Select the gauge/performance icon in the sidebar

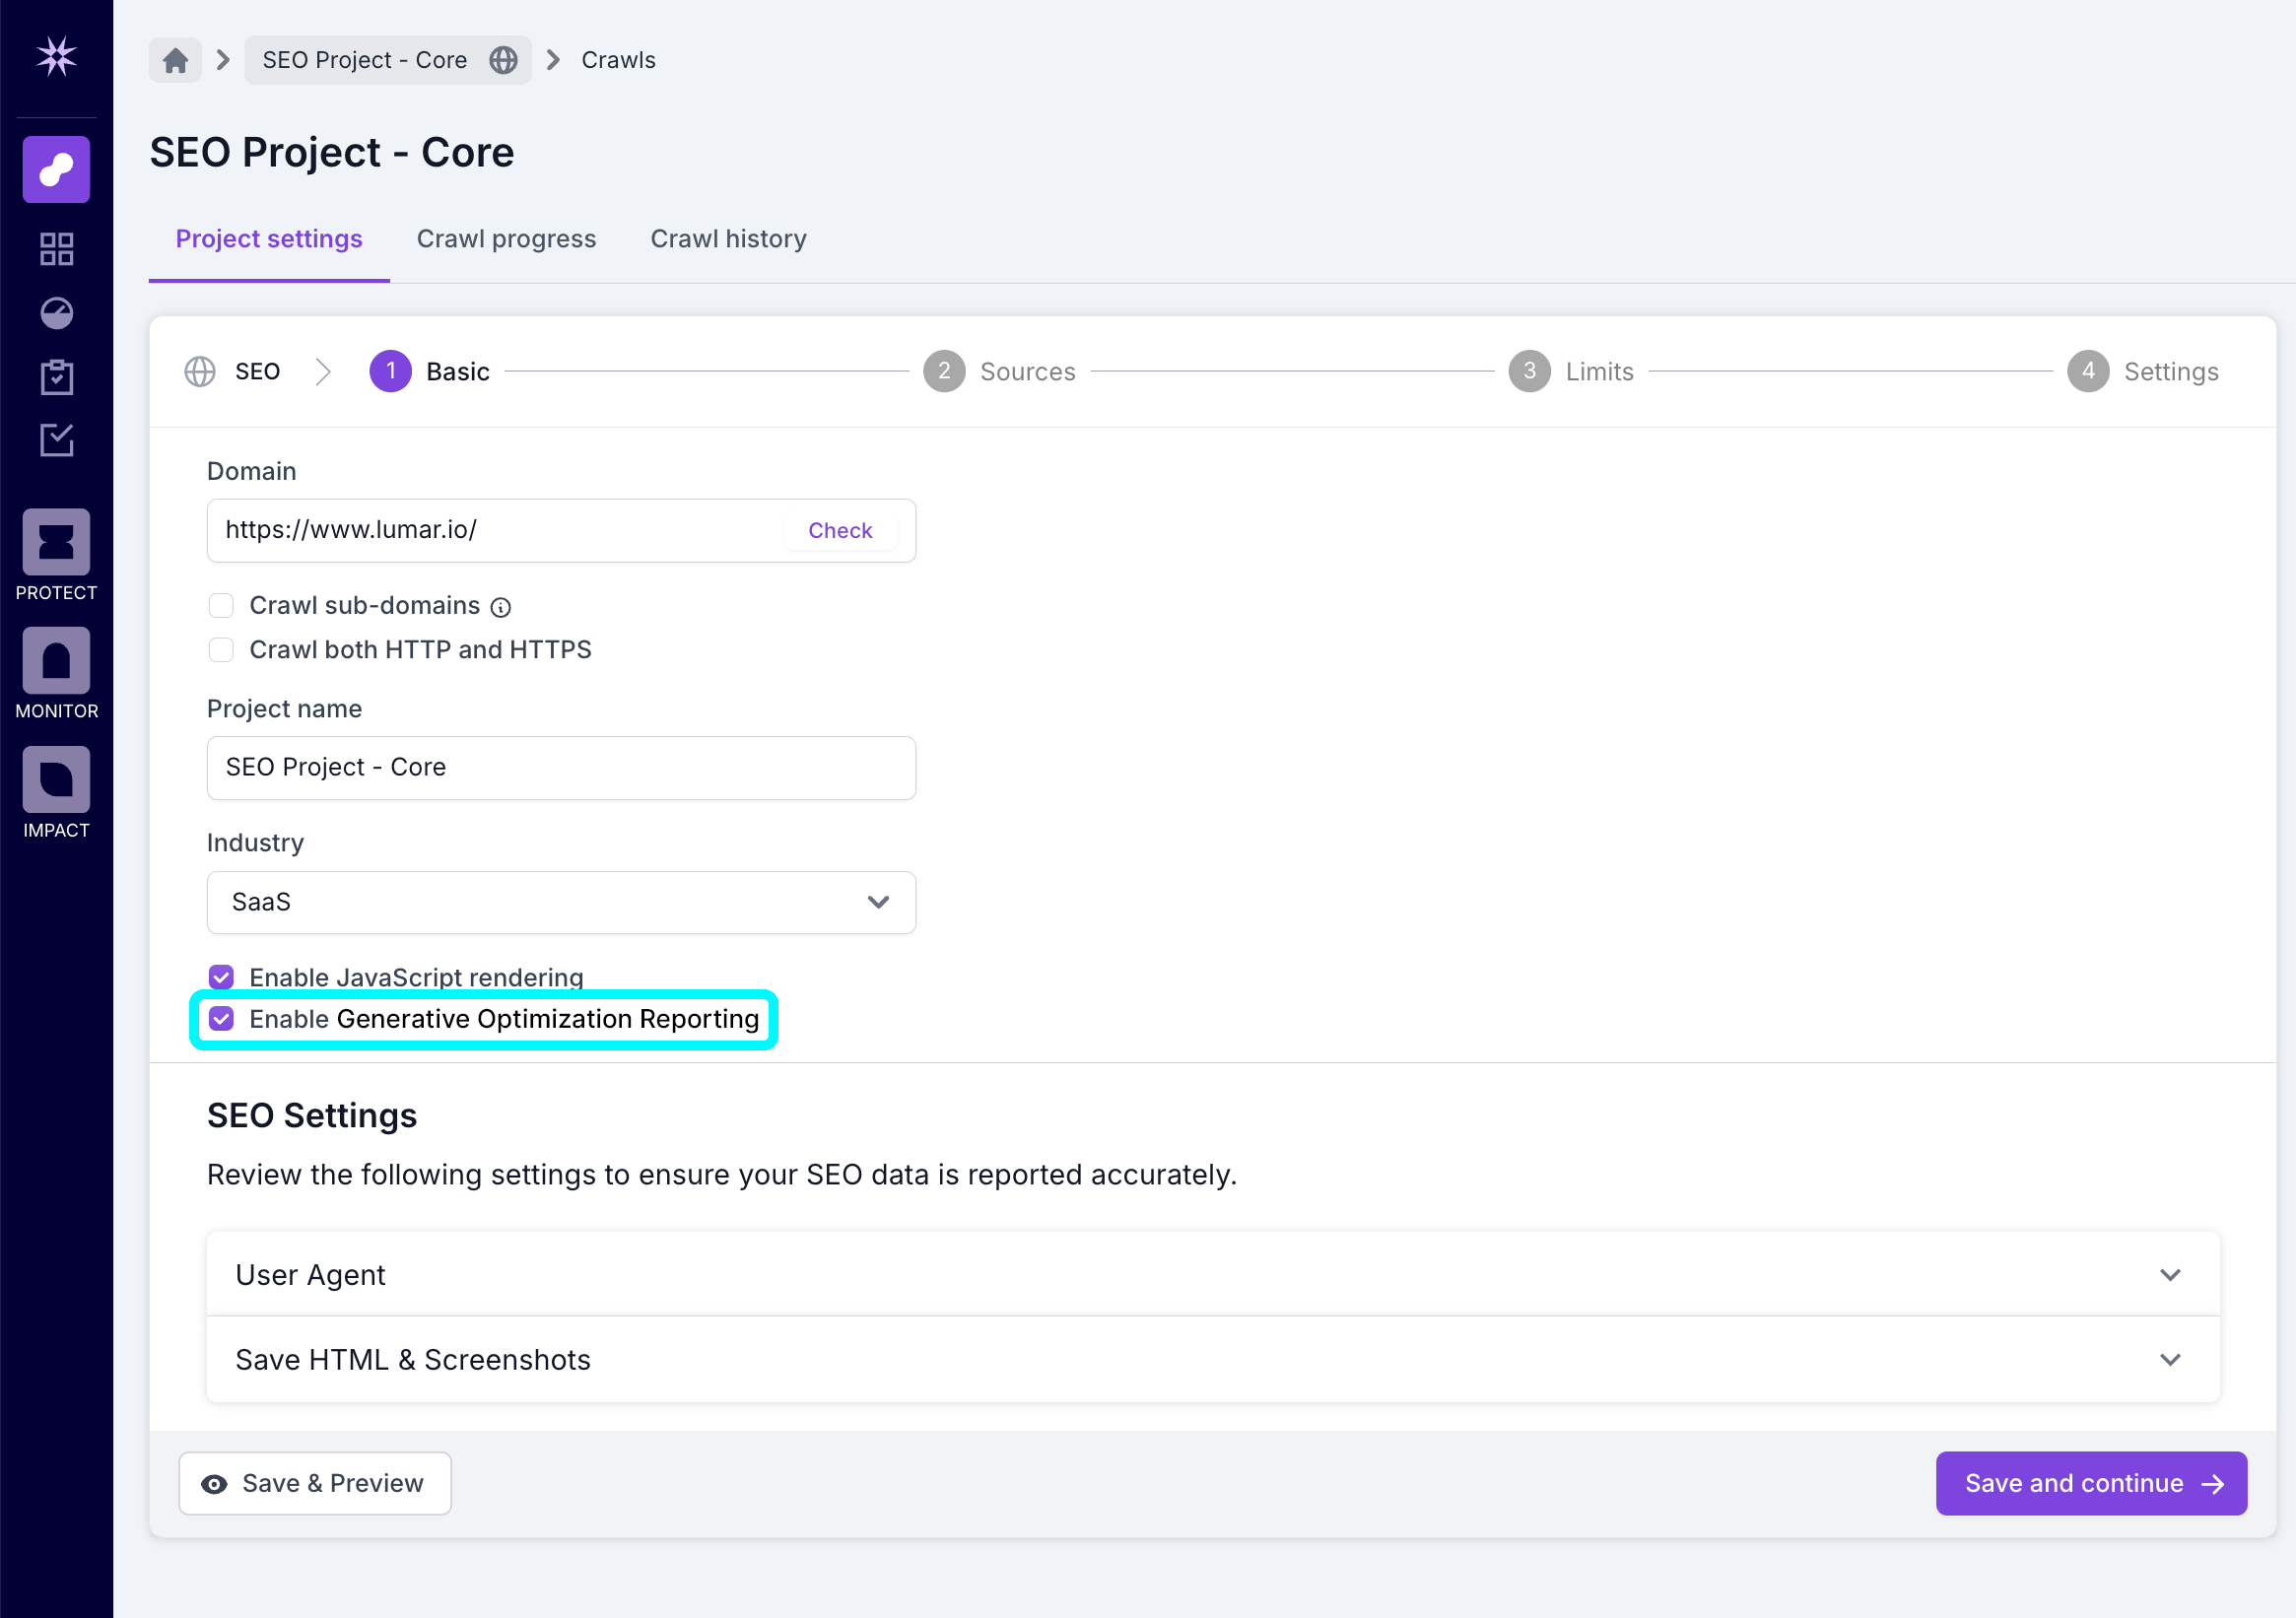pos(56,313)
